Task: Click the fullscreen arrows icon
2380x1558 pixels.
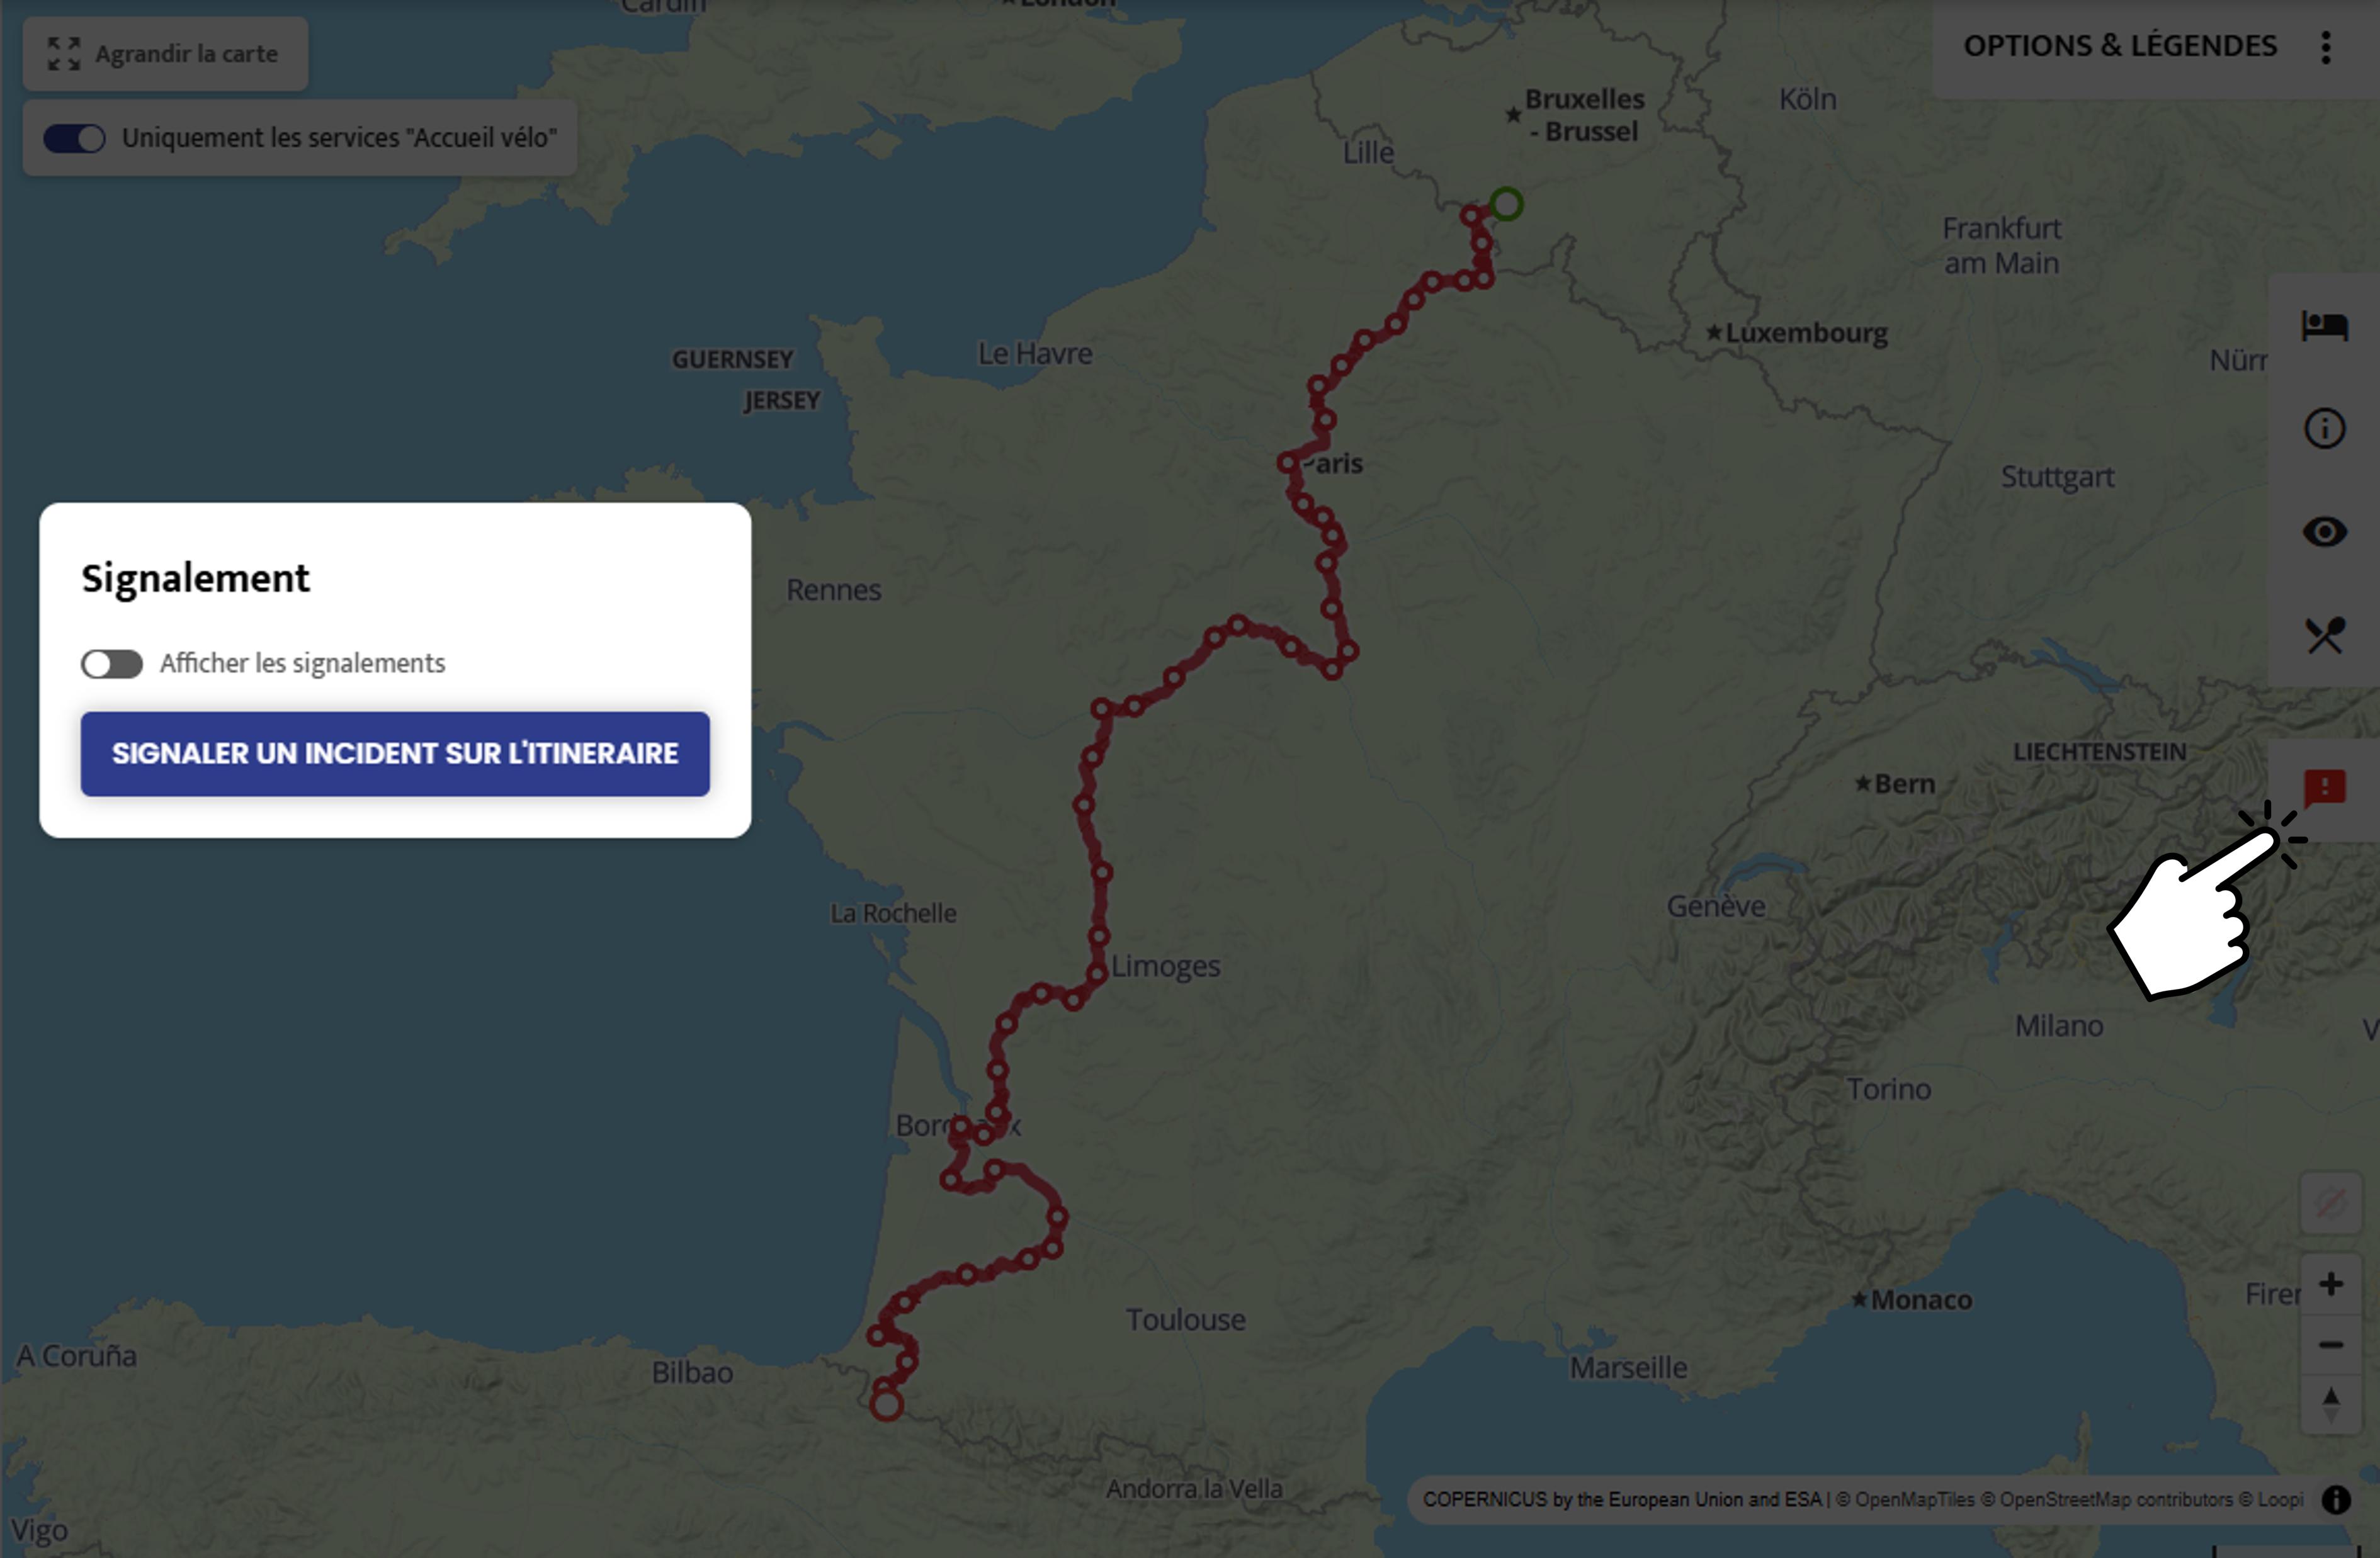Action: [64, 54]
